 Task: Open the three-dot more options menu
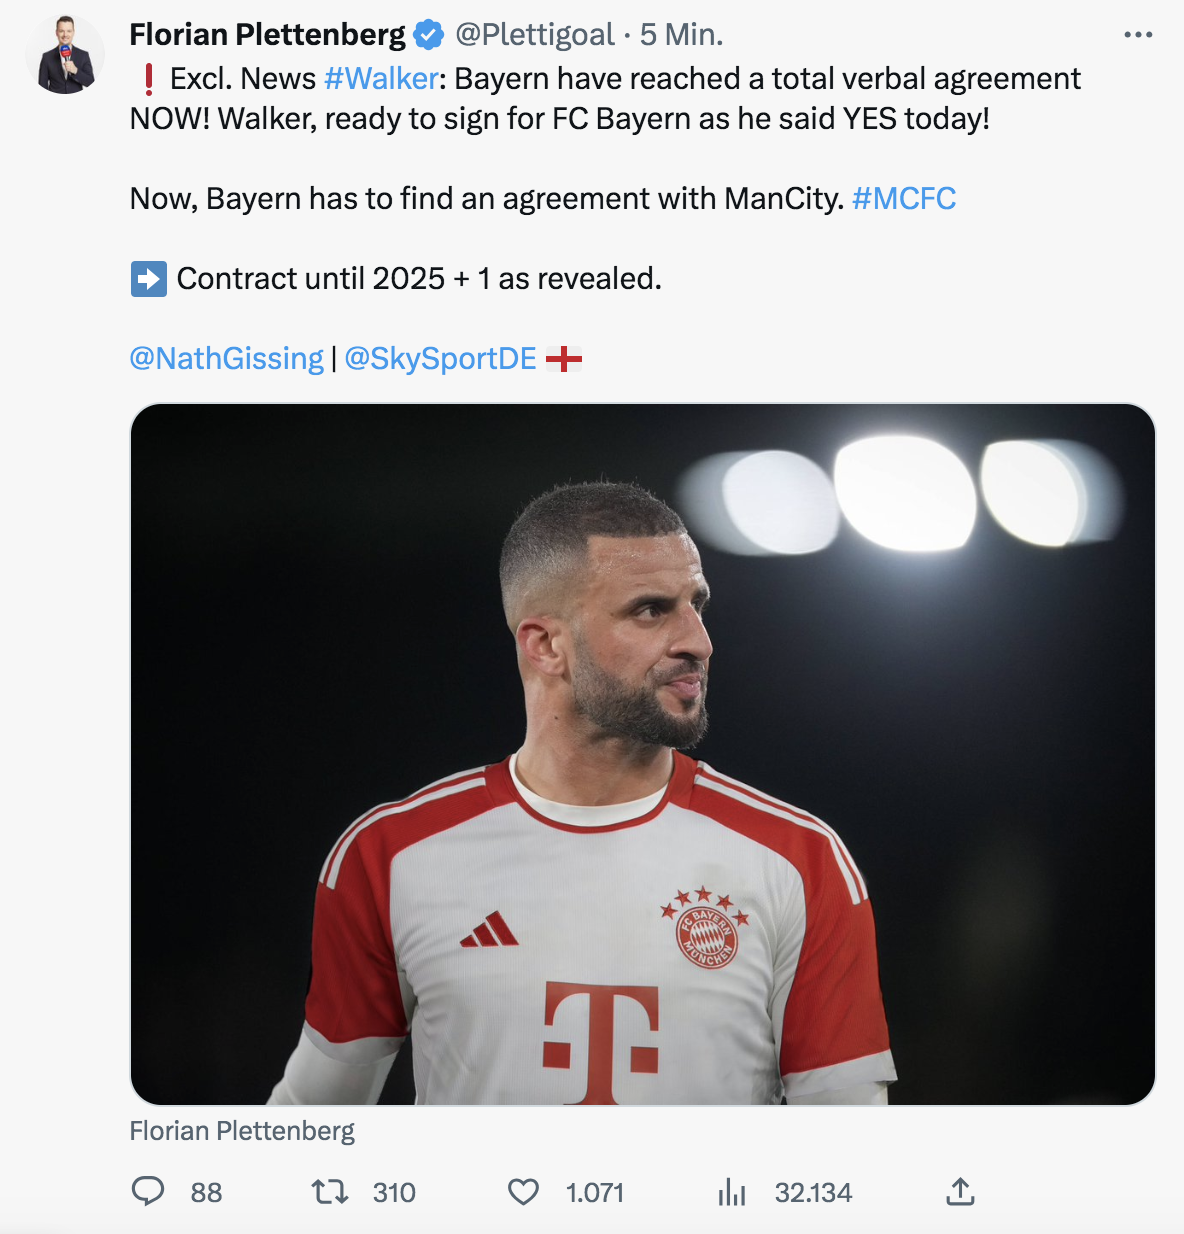1138,35
